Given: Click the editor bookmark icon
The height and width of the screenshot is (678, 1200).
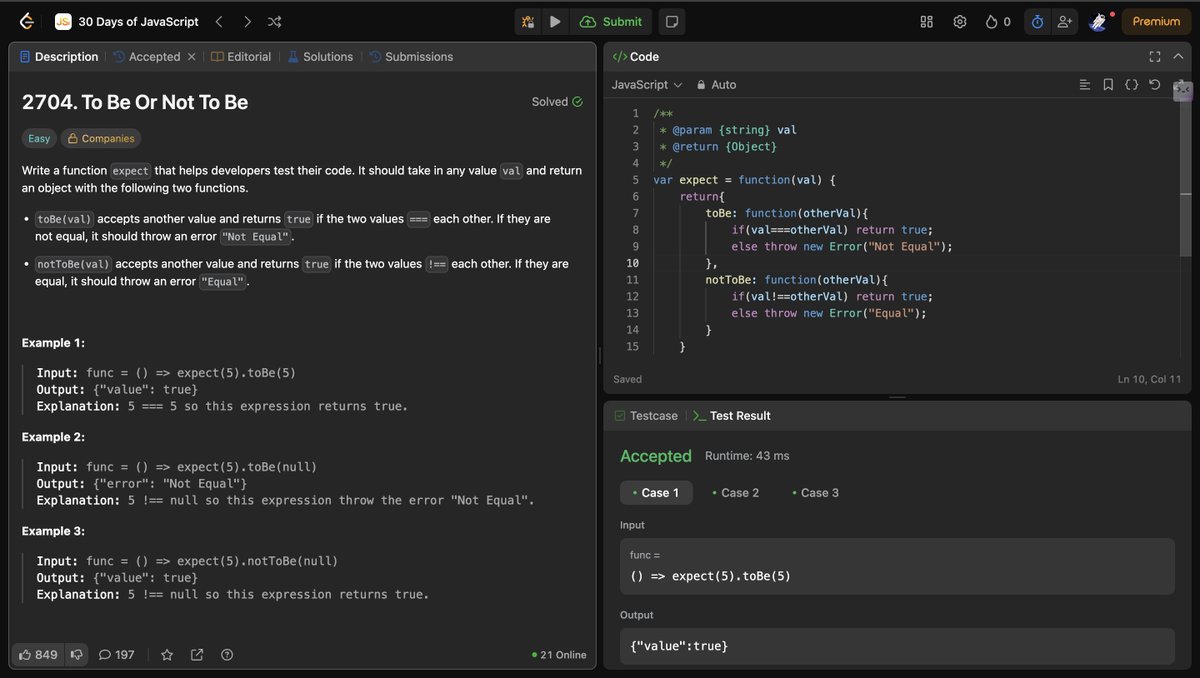Looking at the screenshot, I should click(x=1108, y=85).
